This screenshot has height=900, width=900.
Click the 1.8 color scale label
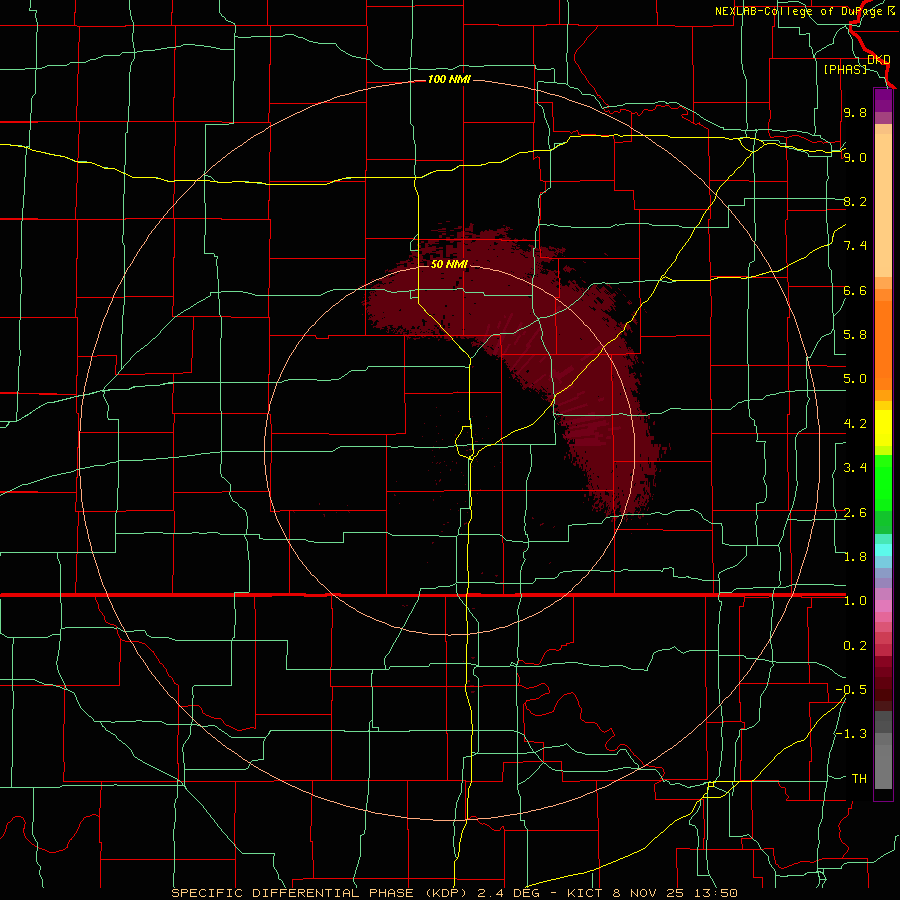point(855,557)
